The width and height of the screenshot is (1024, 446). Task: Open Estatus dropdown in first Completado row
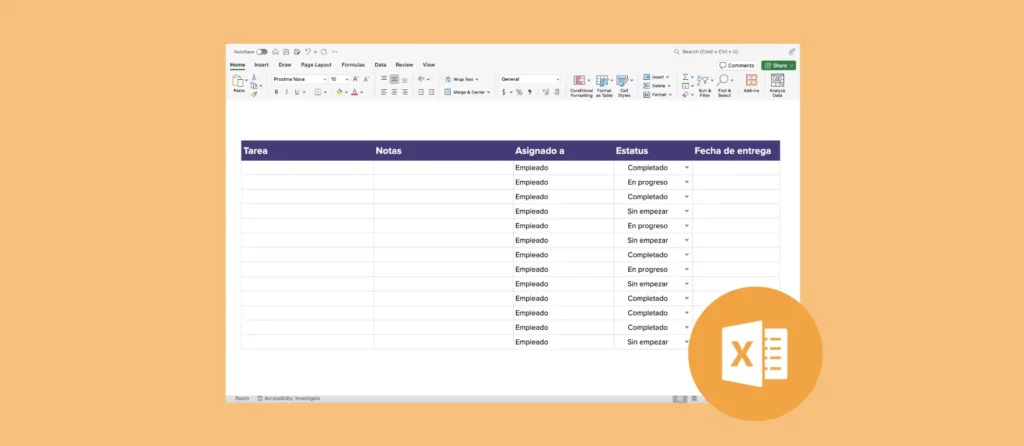coord(686,168)
